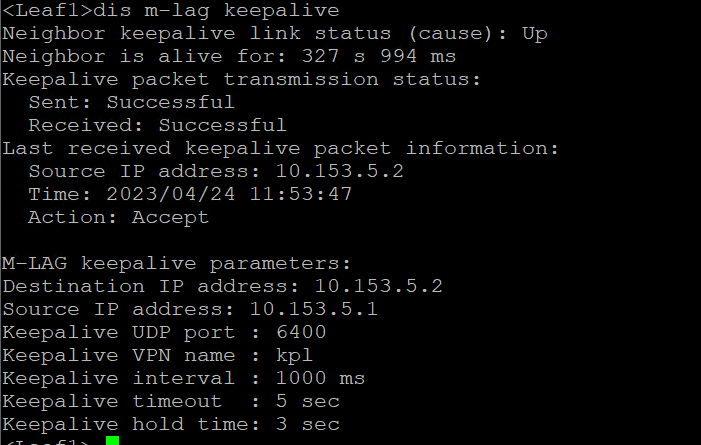Click the Keepalive interval value 1000 ms
This screenshot has width=701, height=445.
coord(308,378)
